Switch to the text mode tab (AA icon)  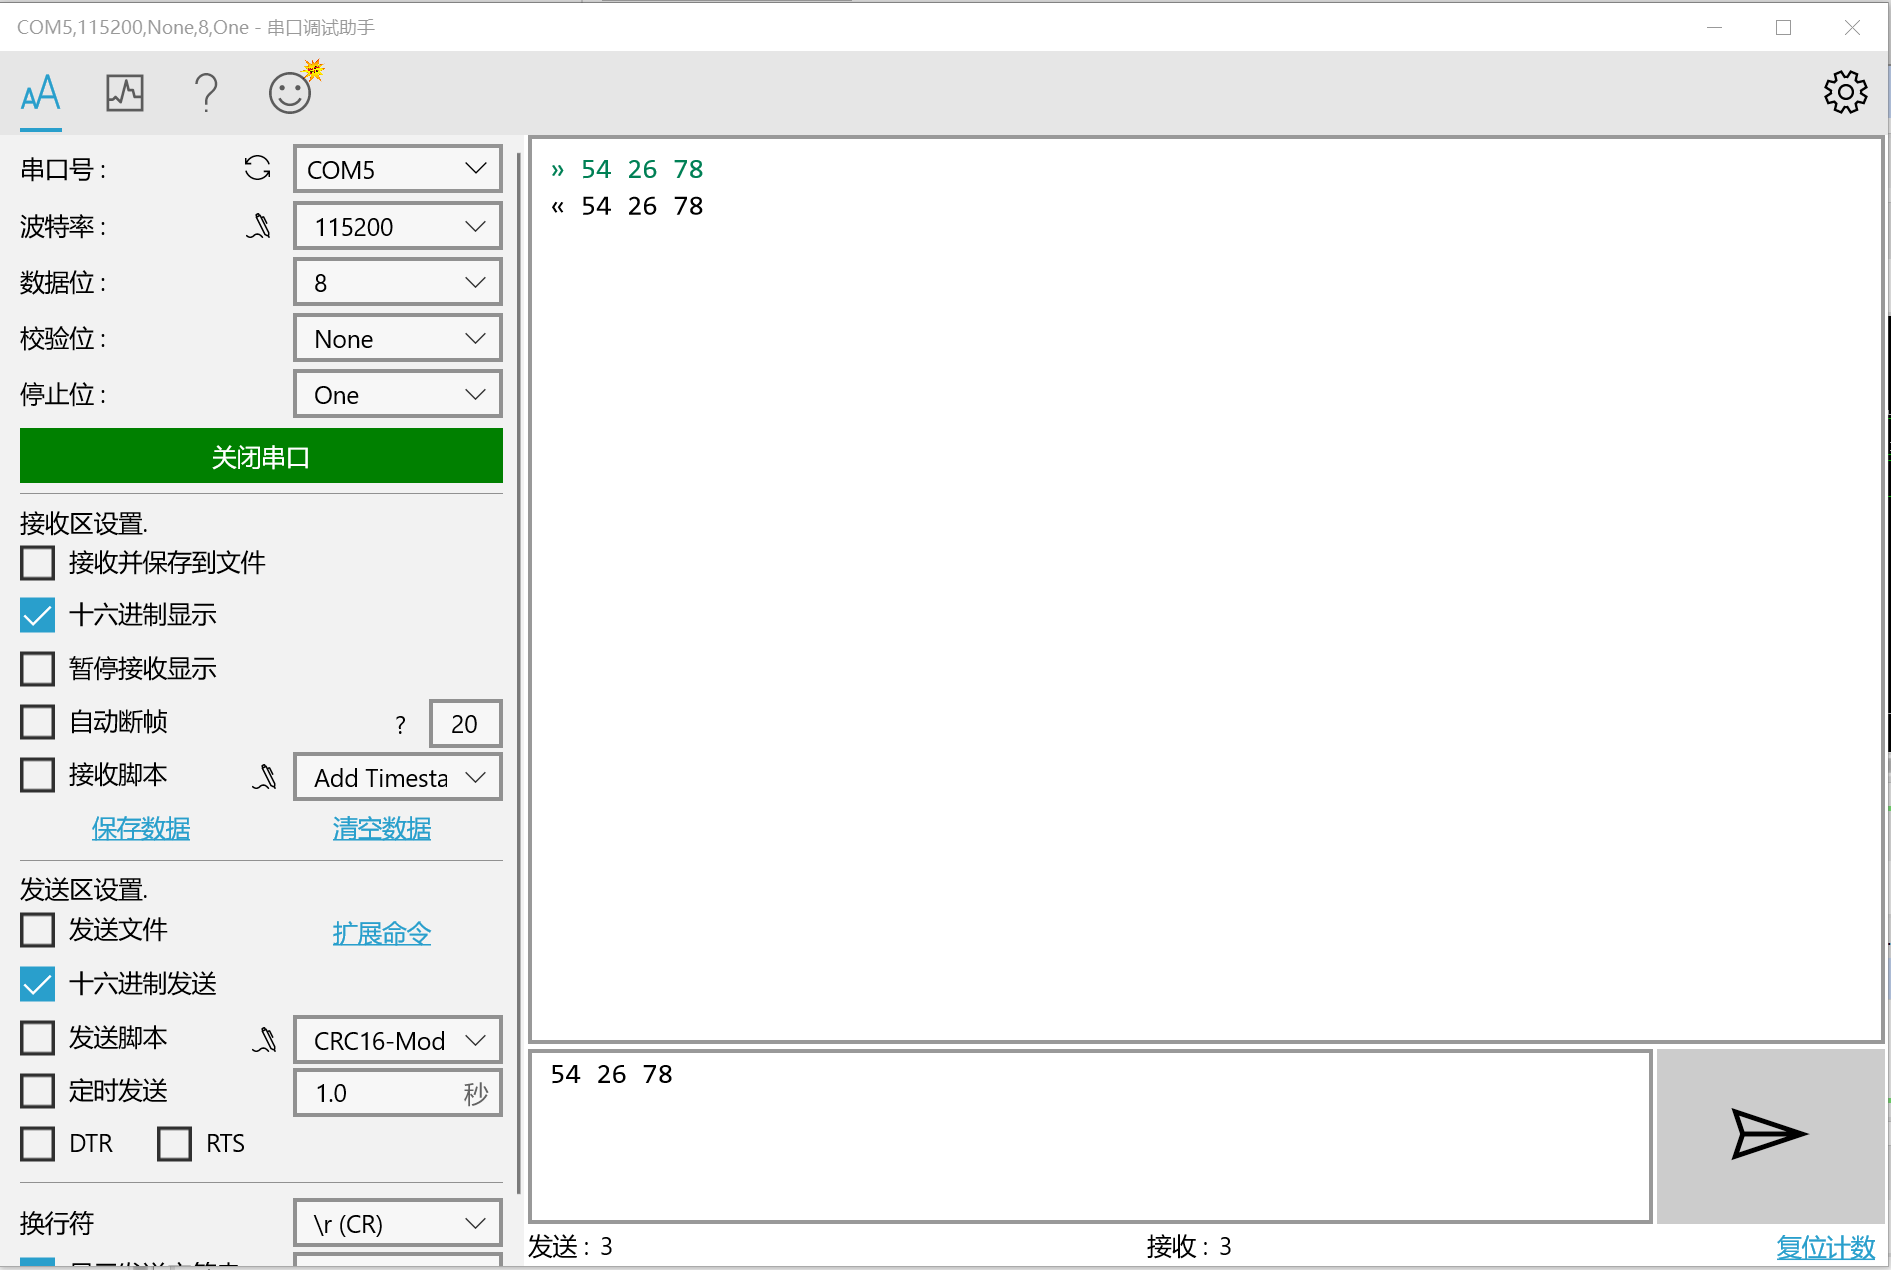[41, 94]
